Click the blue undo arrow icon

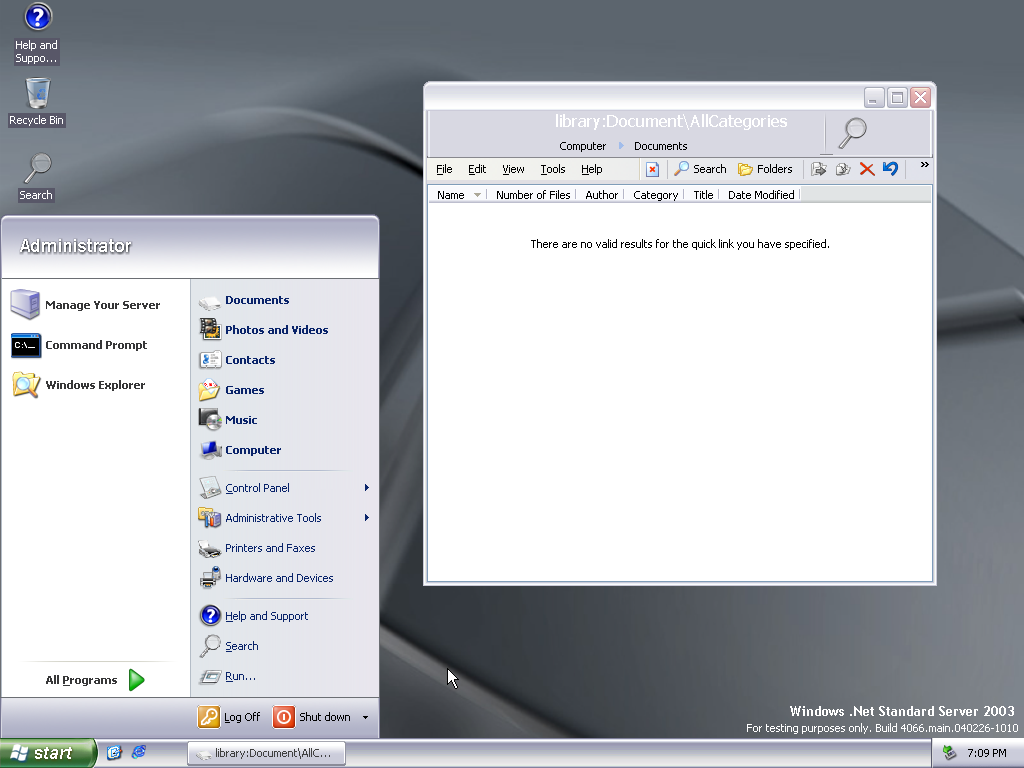[x=890, y=169]
